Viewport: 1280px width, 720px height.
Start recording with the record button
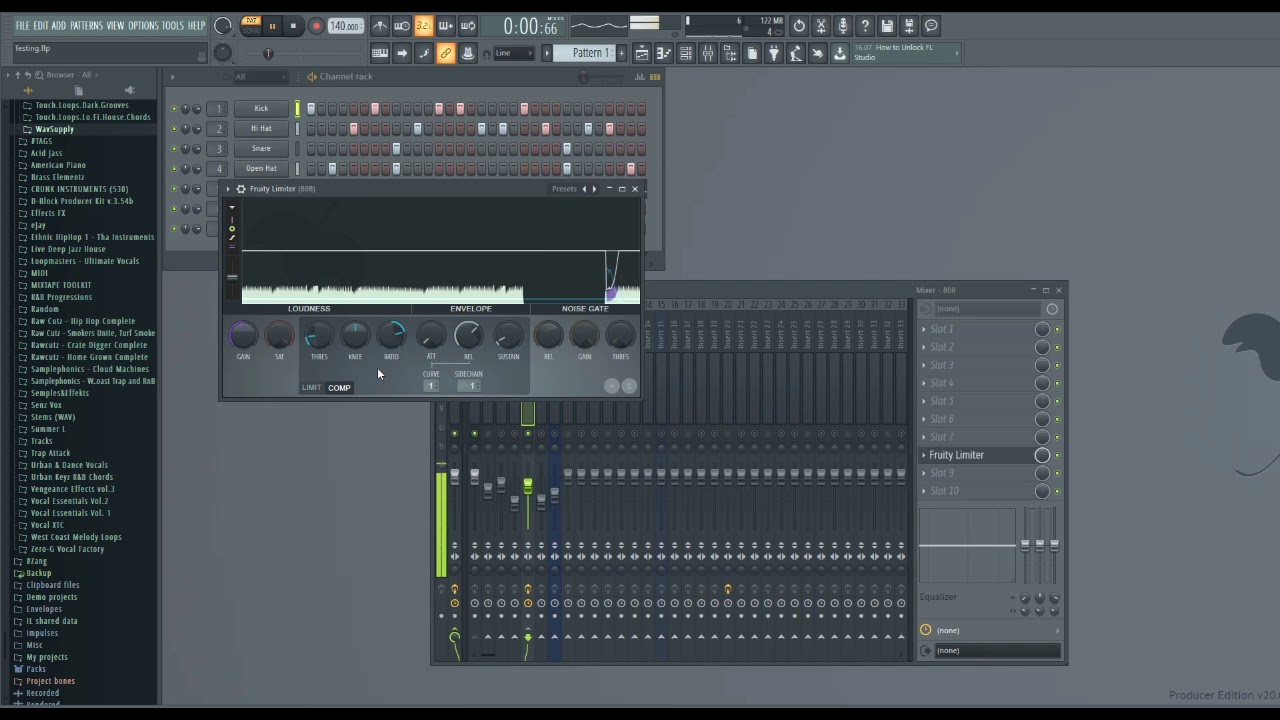point(316,27)
